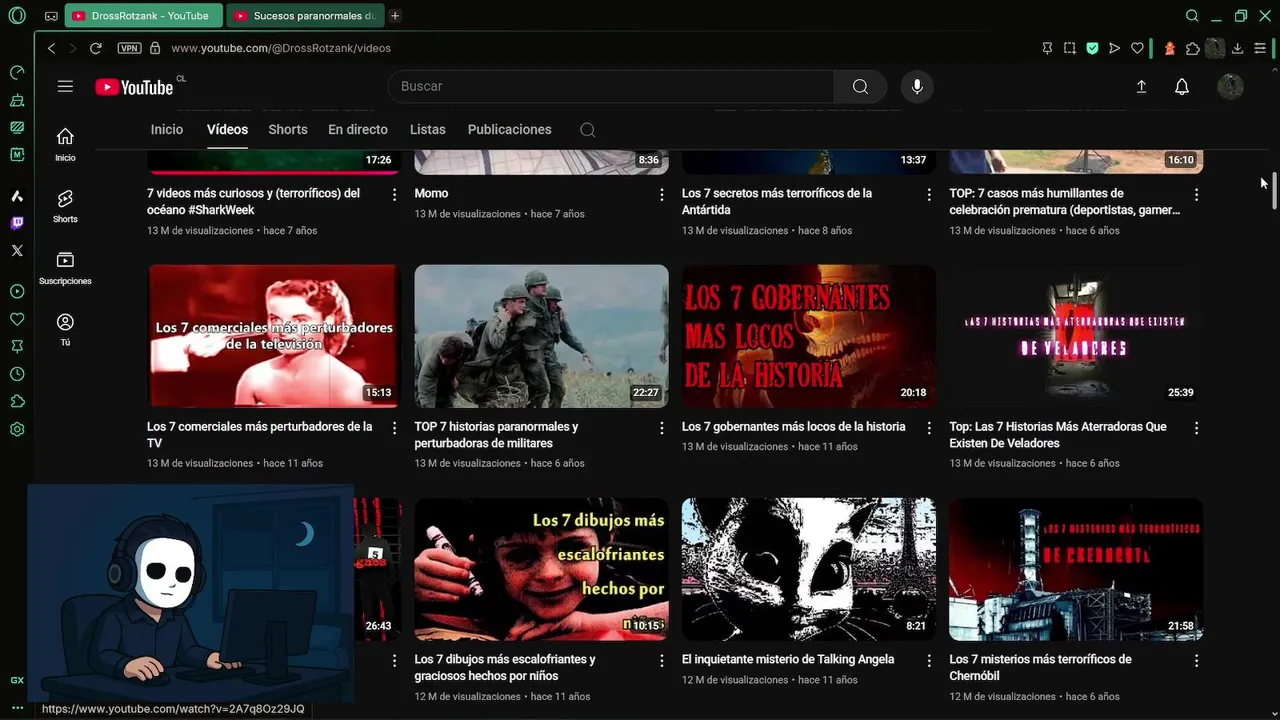Open the YouTube create upload icon
The width and height of the screenshot is (1280, 720).
pyautogui.click(x=1141, y=87)
